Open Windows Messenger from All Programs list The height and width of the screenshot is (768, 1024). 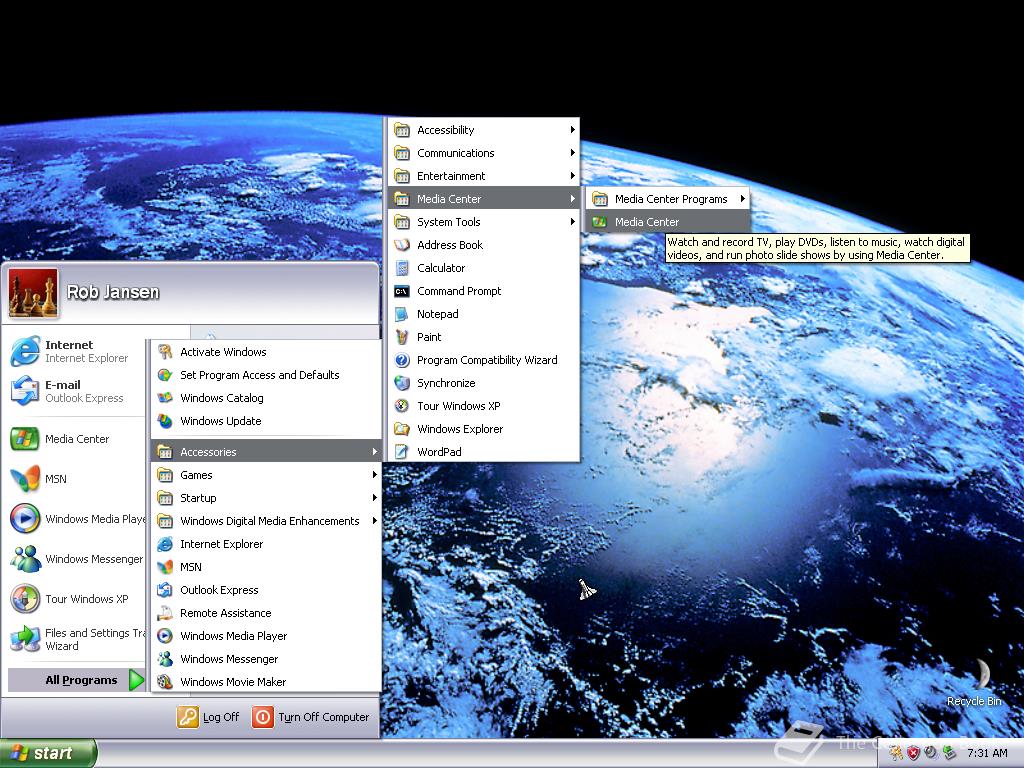pyautogui.click(x=266, y=659)
